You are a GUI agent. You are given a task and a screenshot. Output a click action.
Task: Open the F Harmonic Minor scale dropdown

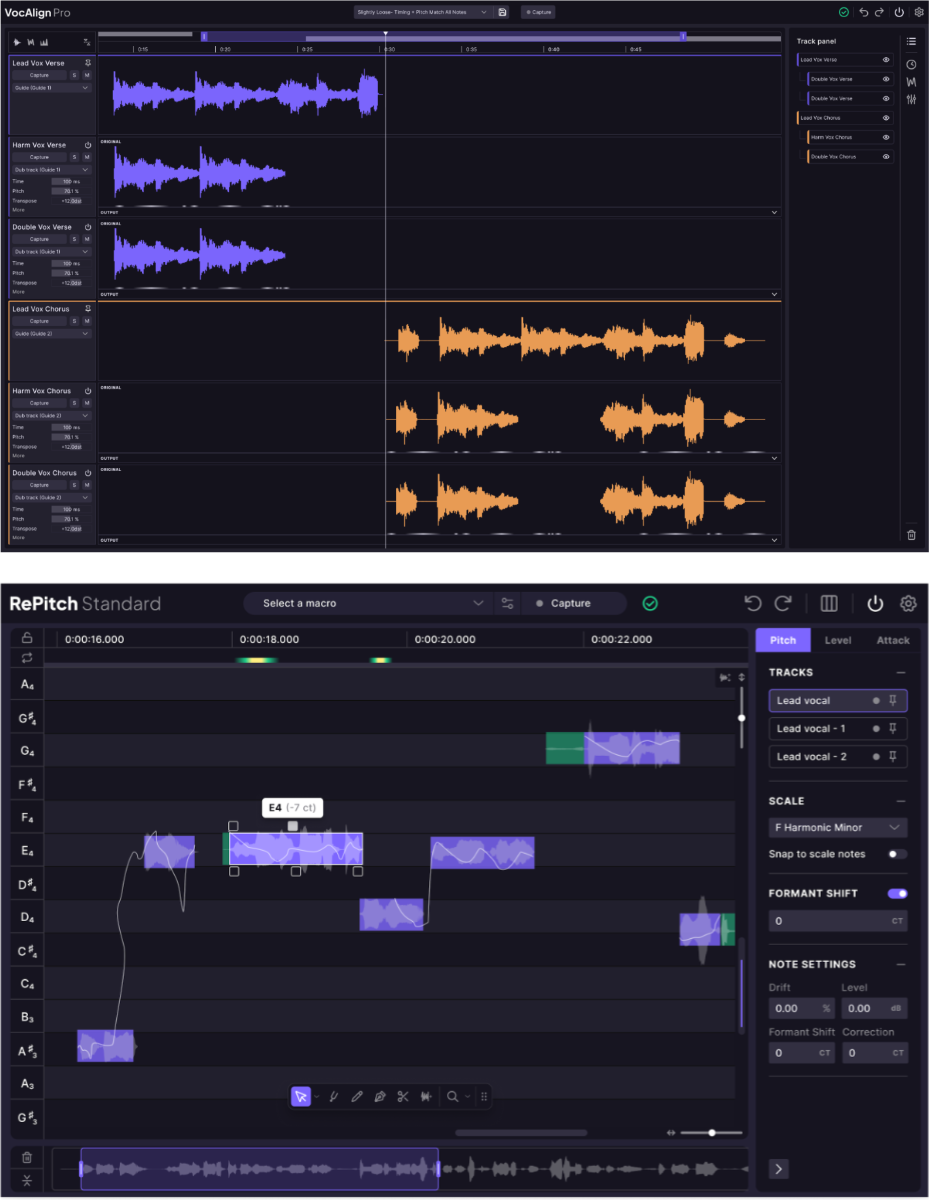click(x=838, y=827)
